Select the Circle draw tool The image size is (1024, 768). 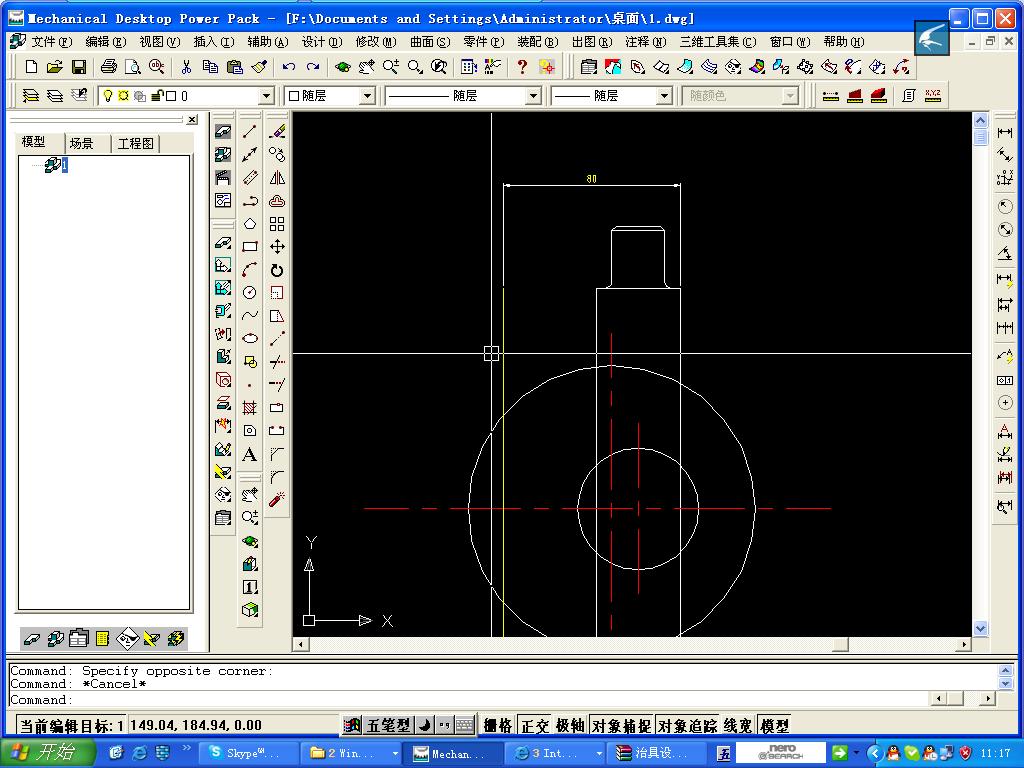point(250,292)
